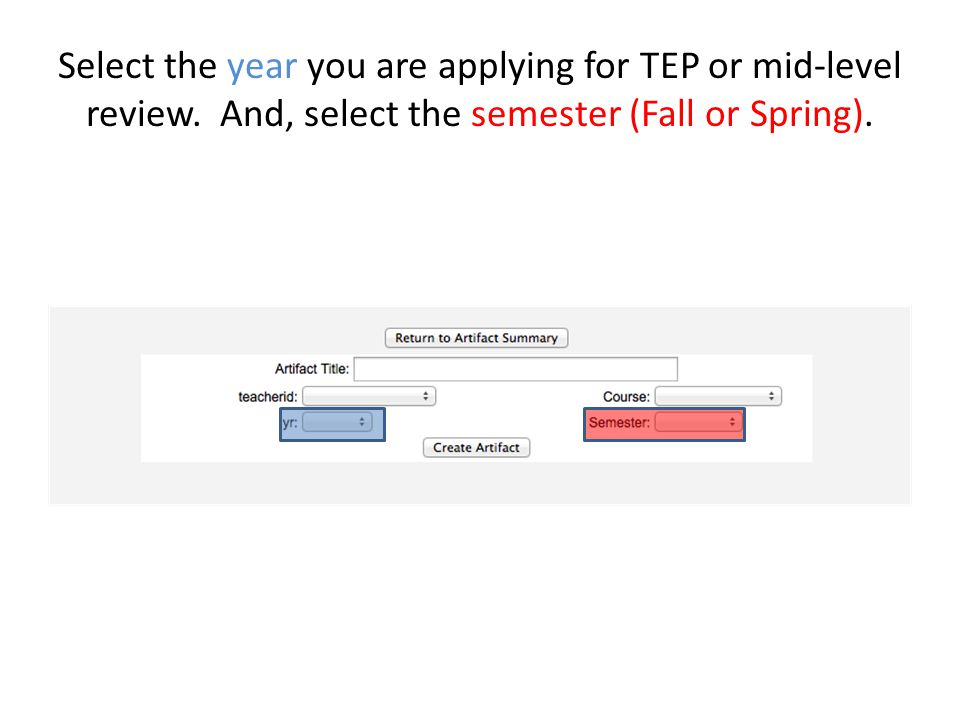
Task: Click the "Artifact Title:" label
Action: pos(312,369)
